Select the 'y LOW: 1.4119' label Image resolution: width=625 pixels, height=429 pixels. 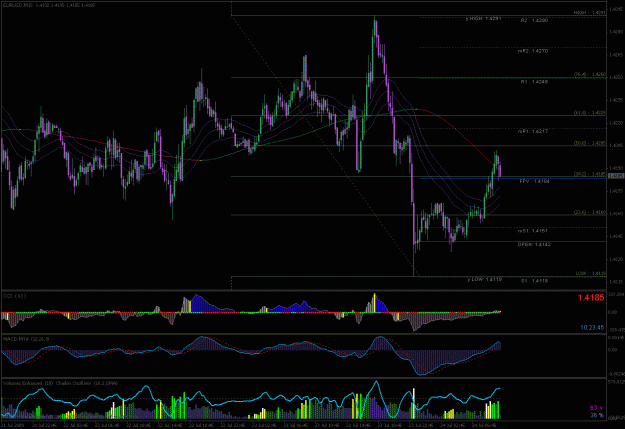[484, 279]
